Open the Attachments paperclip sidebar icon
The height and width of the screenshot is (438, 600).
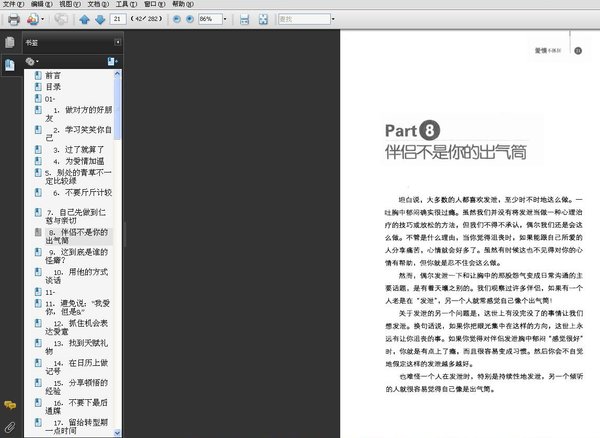point(10,427)
